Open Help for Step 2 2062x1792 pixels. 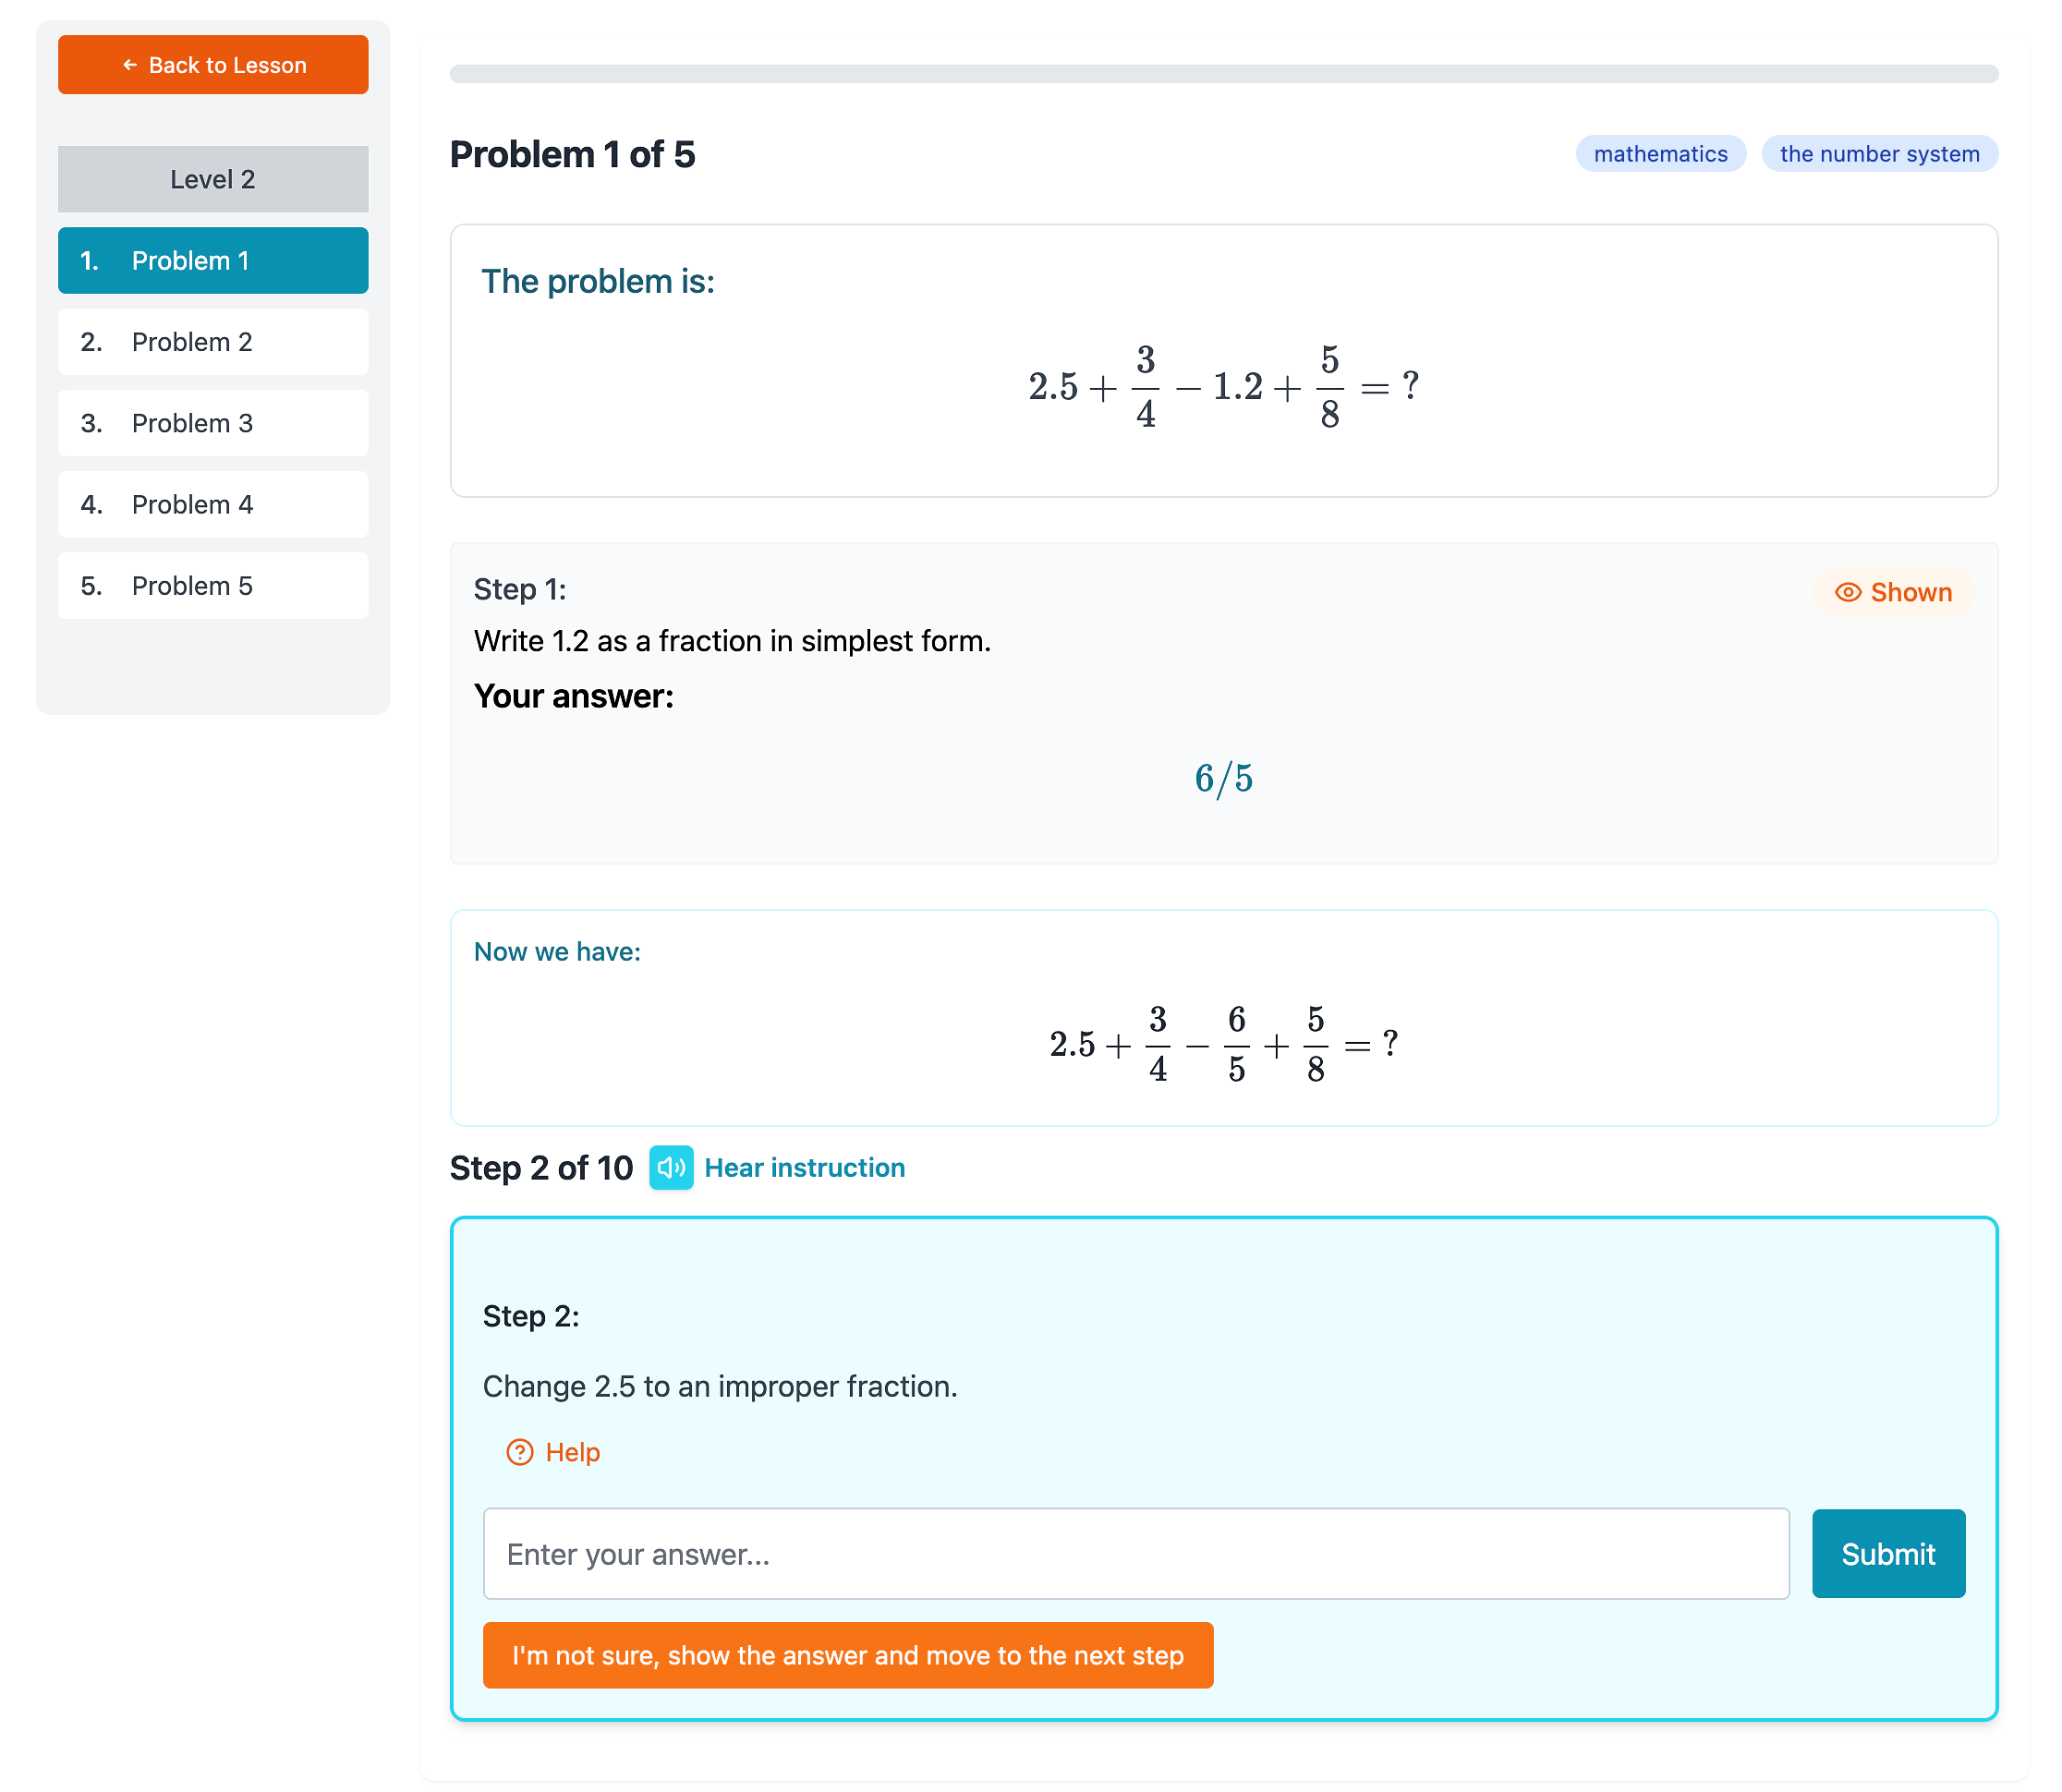pos(554,1452)
